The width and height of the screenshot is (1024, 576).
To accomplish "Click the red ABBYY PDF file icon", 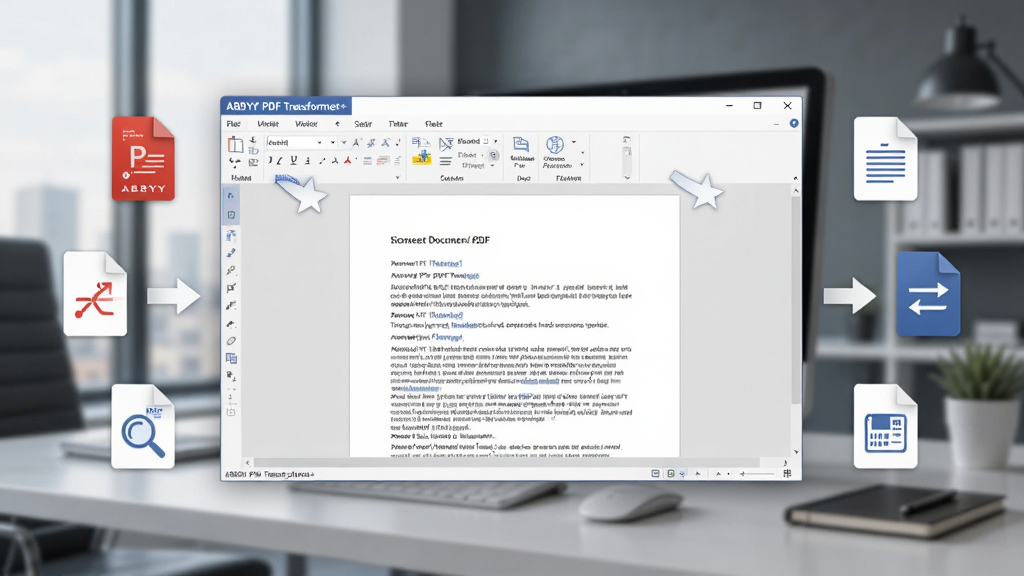I will pos(143,159).
